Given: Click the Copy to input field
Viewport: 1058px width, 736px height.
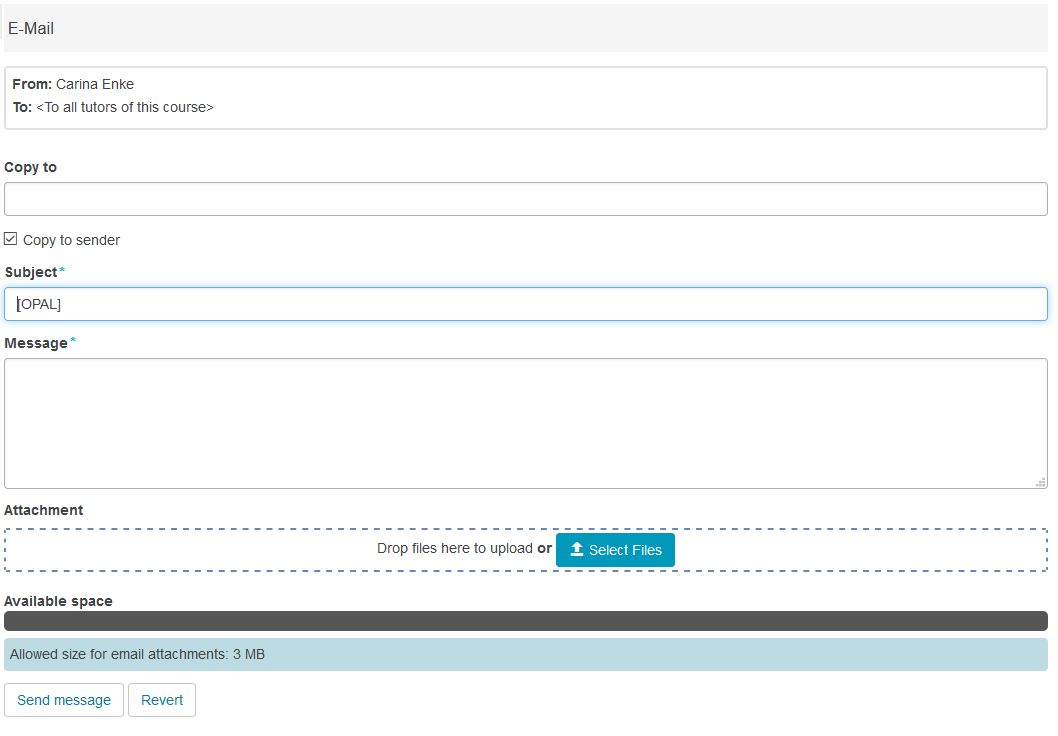Looking at the screenshot, I should pos(526,199).
